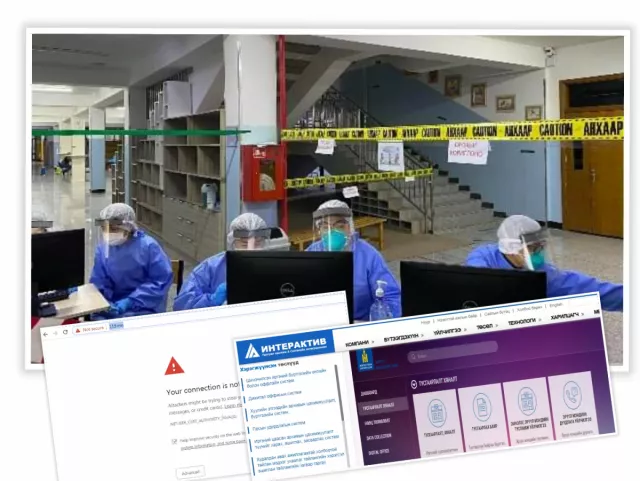Click the search field in purple portal
The width and height of the screenshot is (640, 481).
tap(452, 352)
